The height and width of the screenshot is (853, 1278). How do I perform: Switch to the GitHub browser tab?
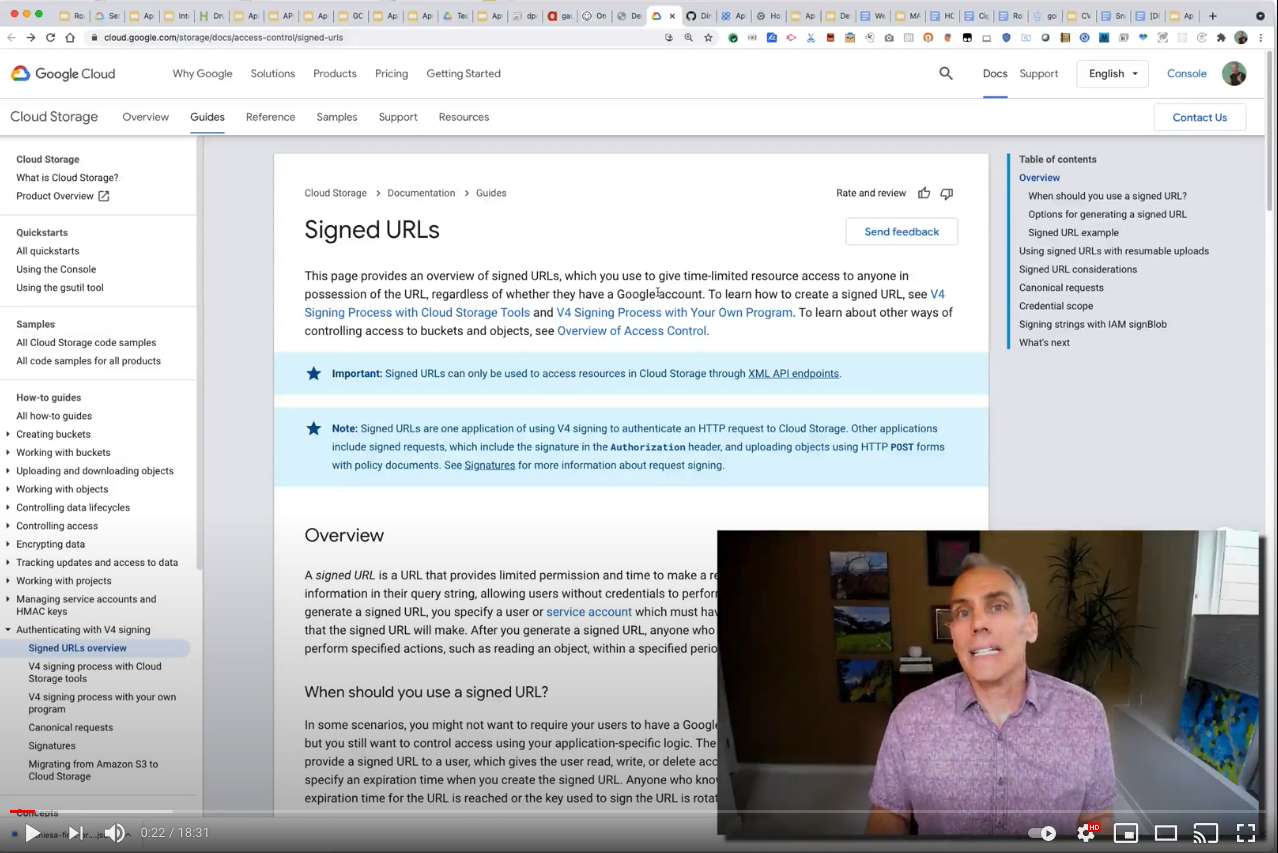pos(697,16)
